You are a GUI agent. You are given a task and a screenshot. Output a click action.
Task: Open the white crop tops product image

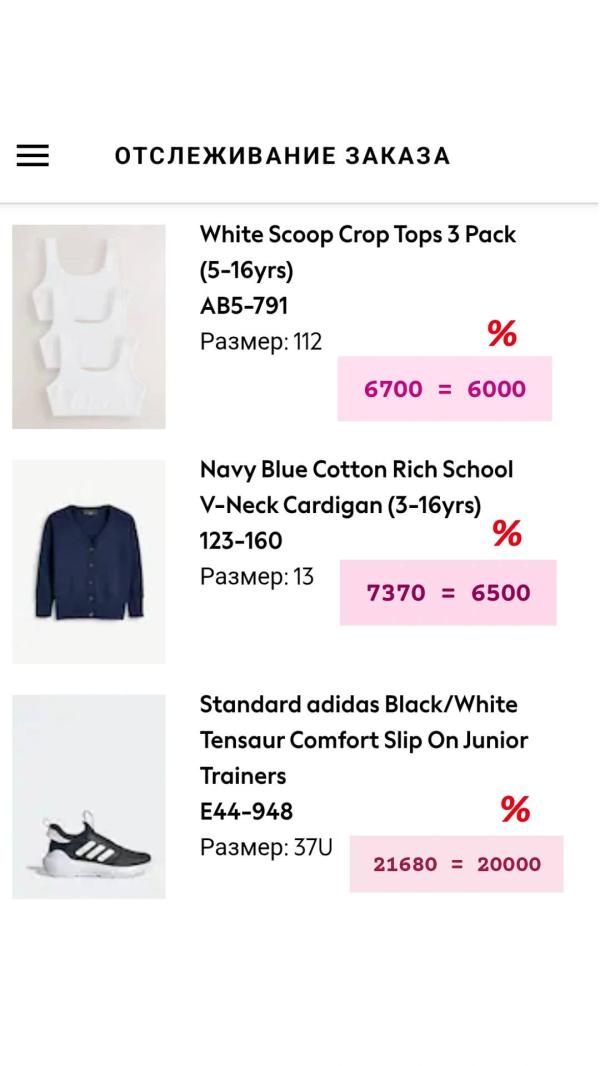point(89,327)
